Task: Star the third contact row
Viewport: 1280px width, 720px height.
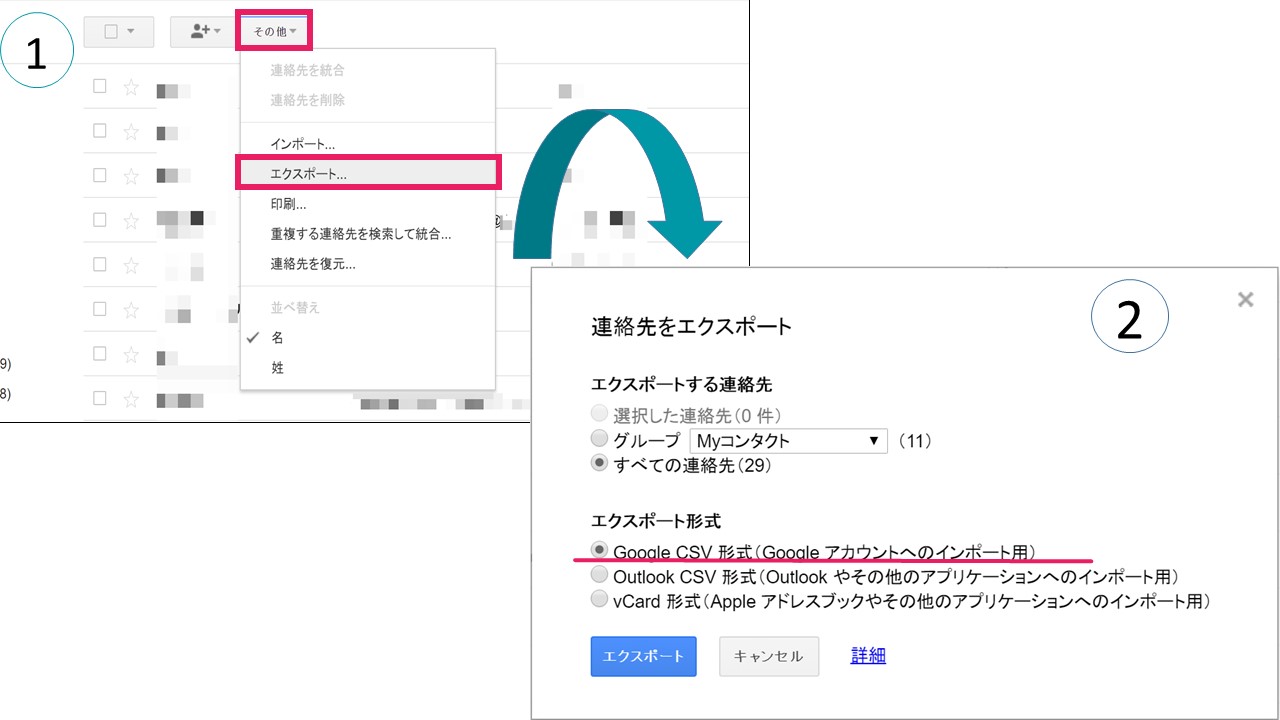Action: [130, 176]
